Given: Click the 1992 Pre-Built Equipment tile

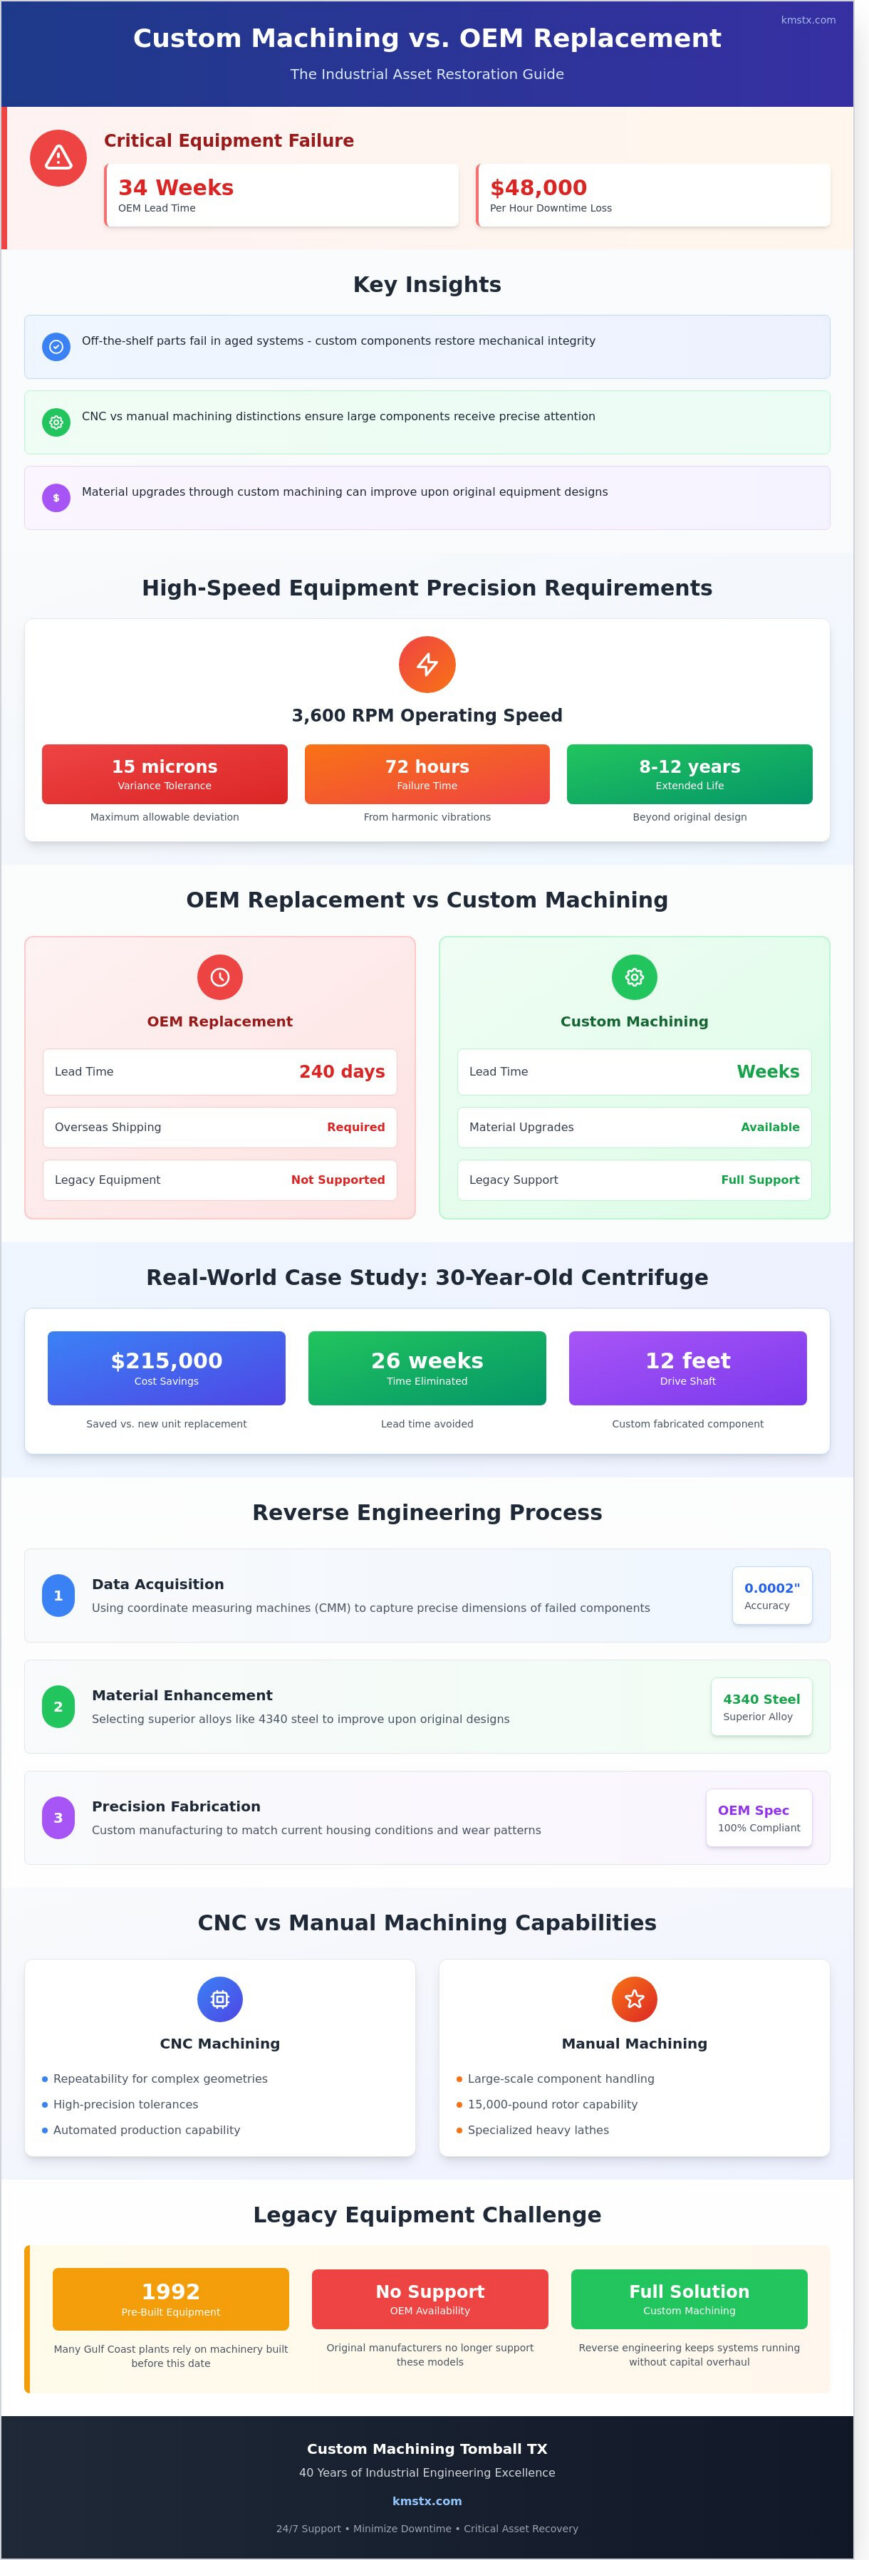Looking at the screenshot, I should click(x=171, y=2298).
